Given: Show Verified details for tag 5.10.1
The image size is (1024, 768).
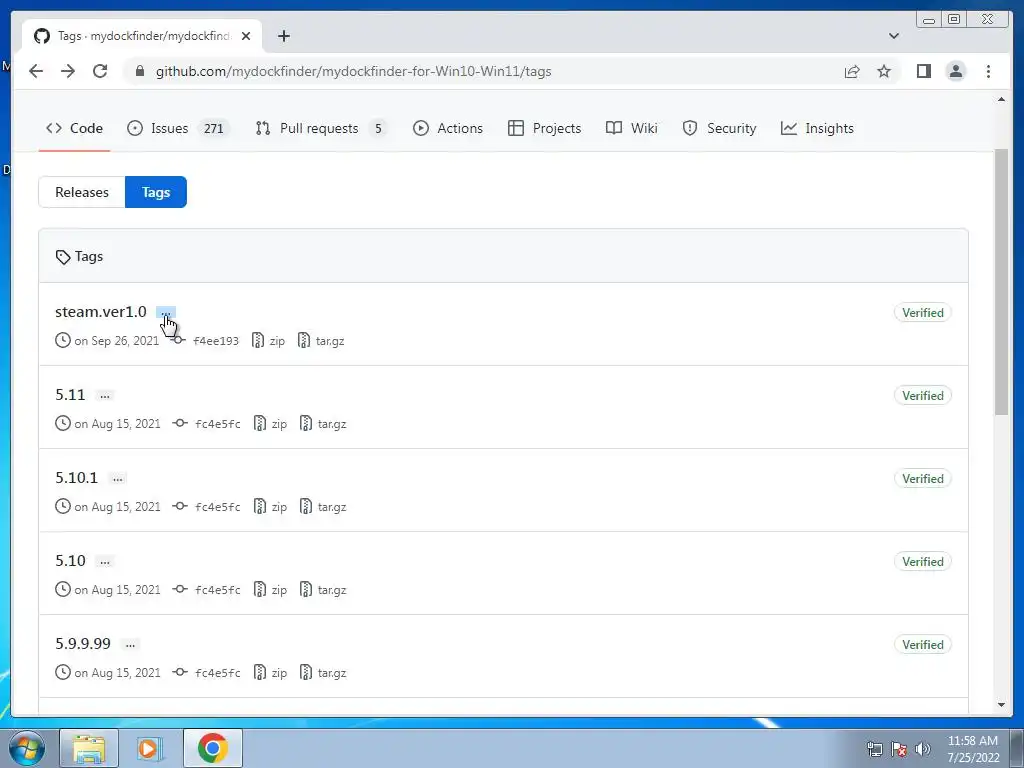Looking at the screenshot, I should [x=923, y=479].
